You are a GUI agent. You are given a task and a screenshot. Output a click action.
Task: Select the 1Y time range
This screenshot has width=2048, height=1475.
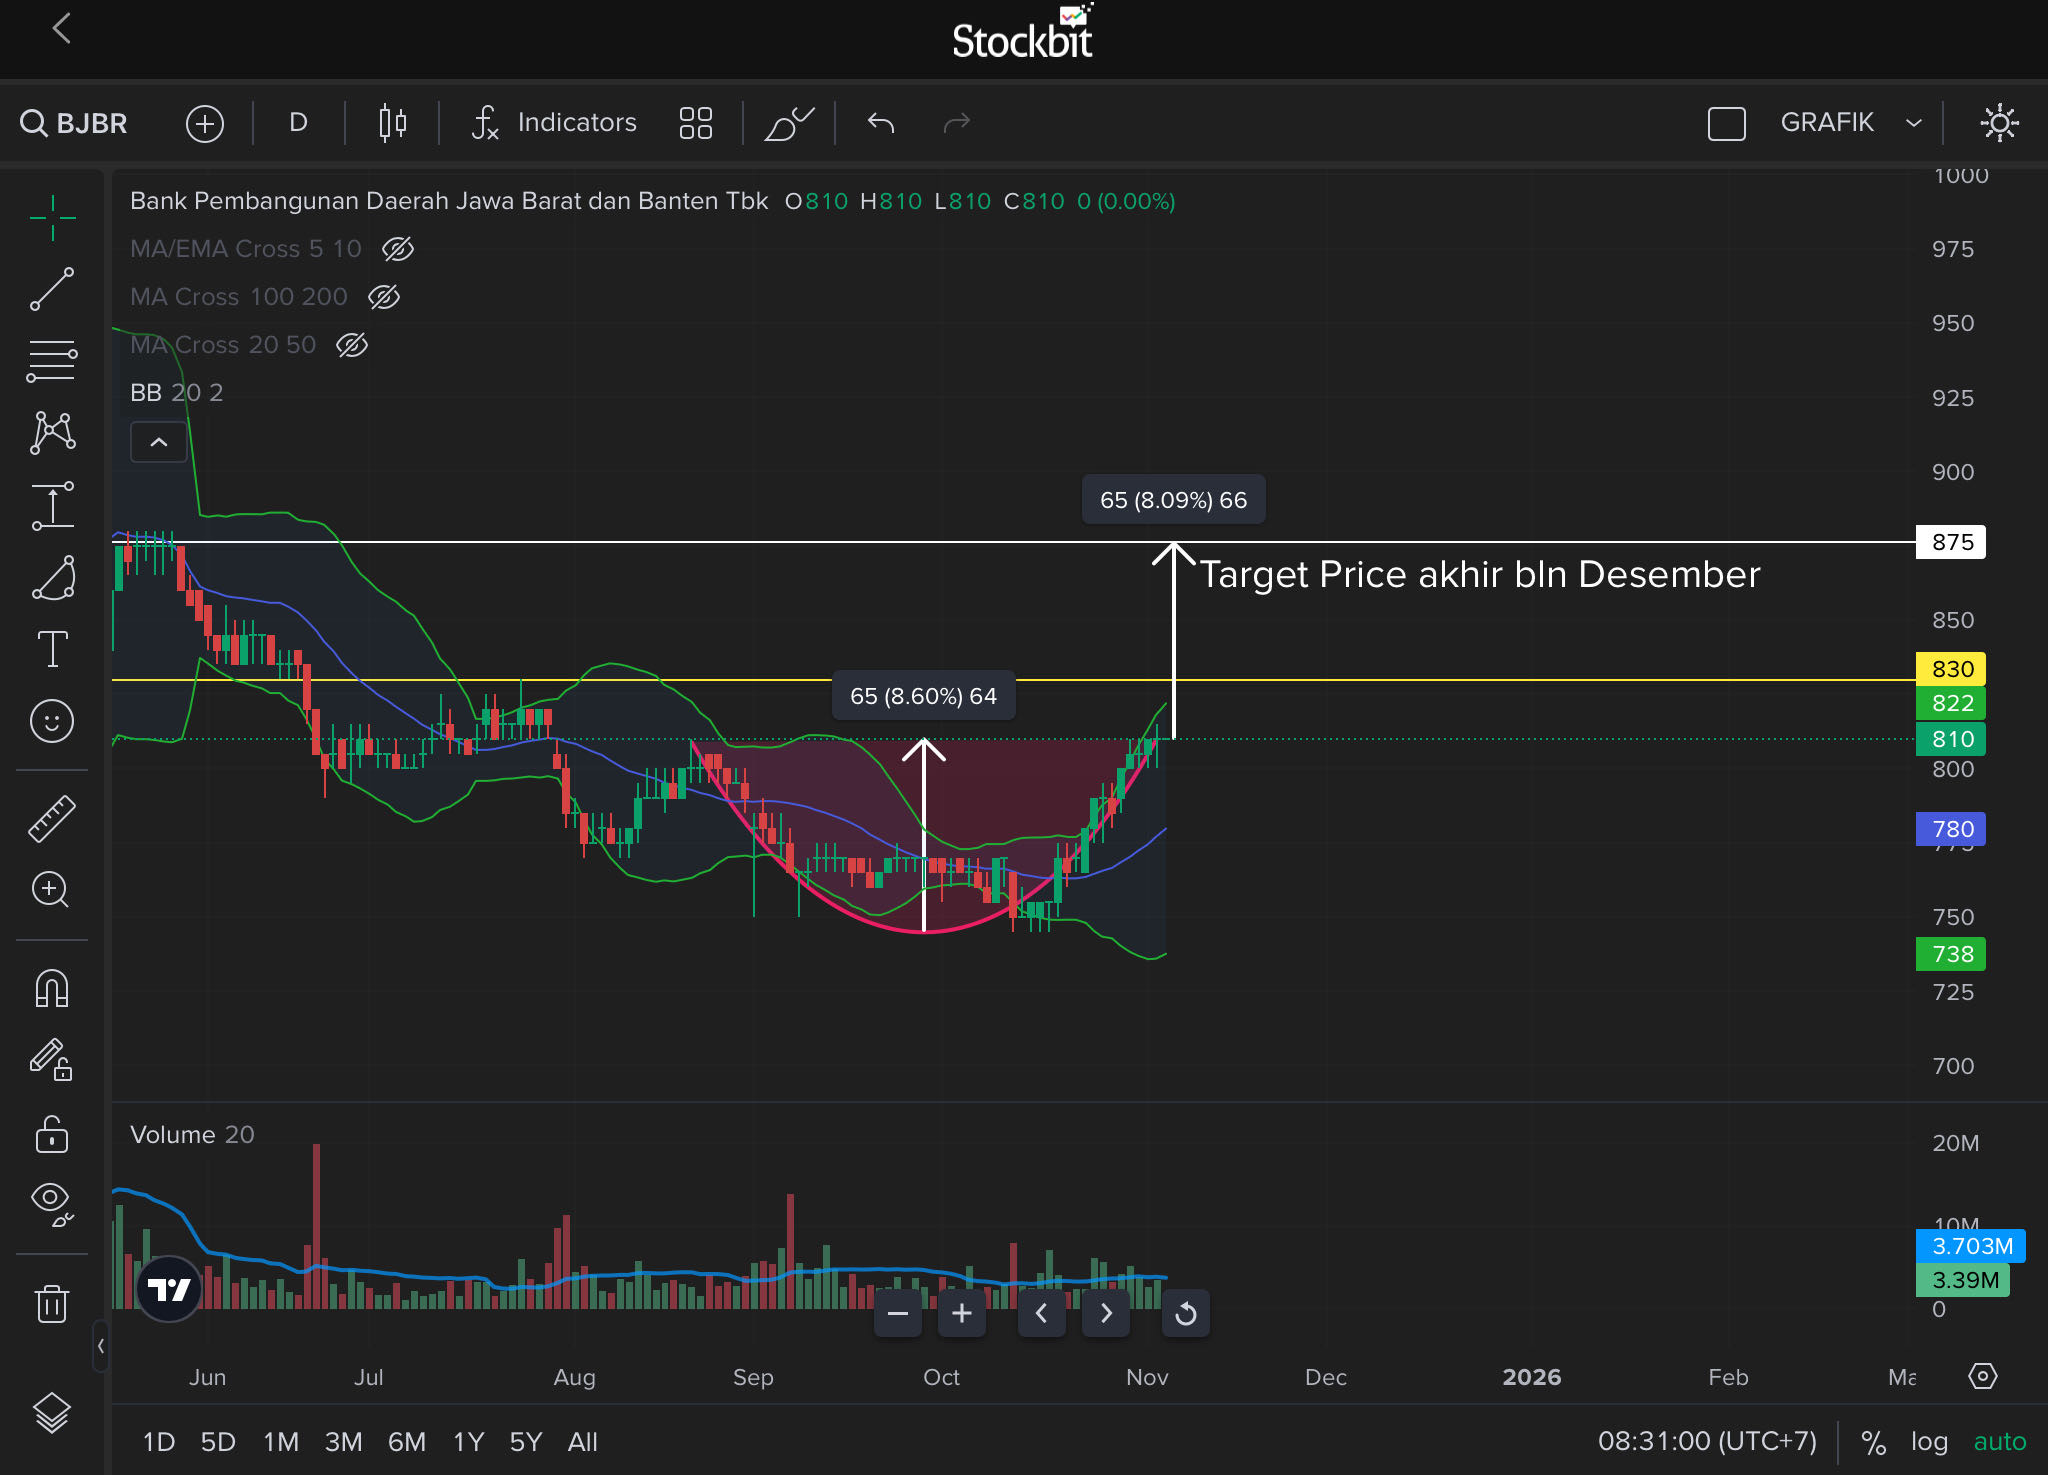[468, 1442]
